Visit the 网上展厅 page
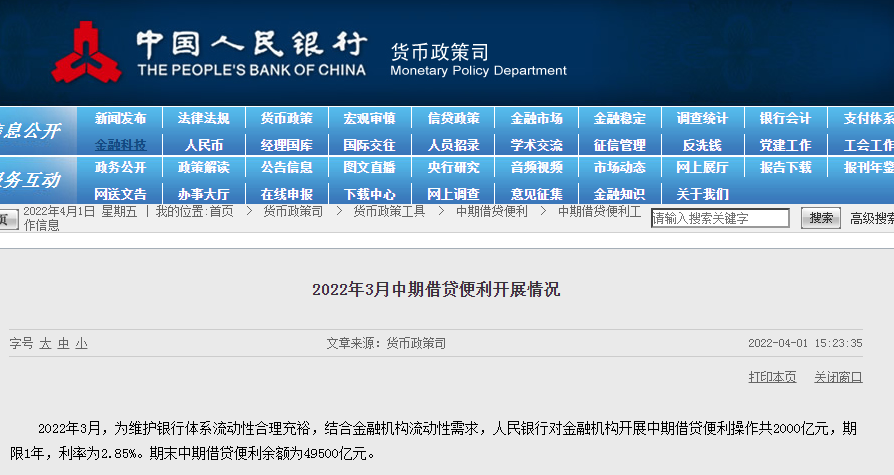 (702, 167)
